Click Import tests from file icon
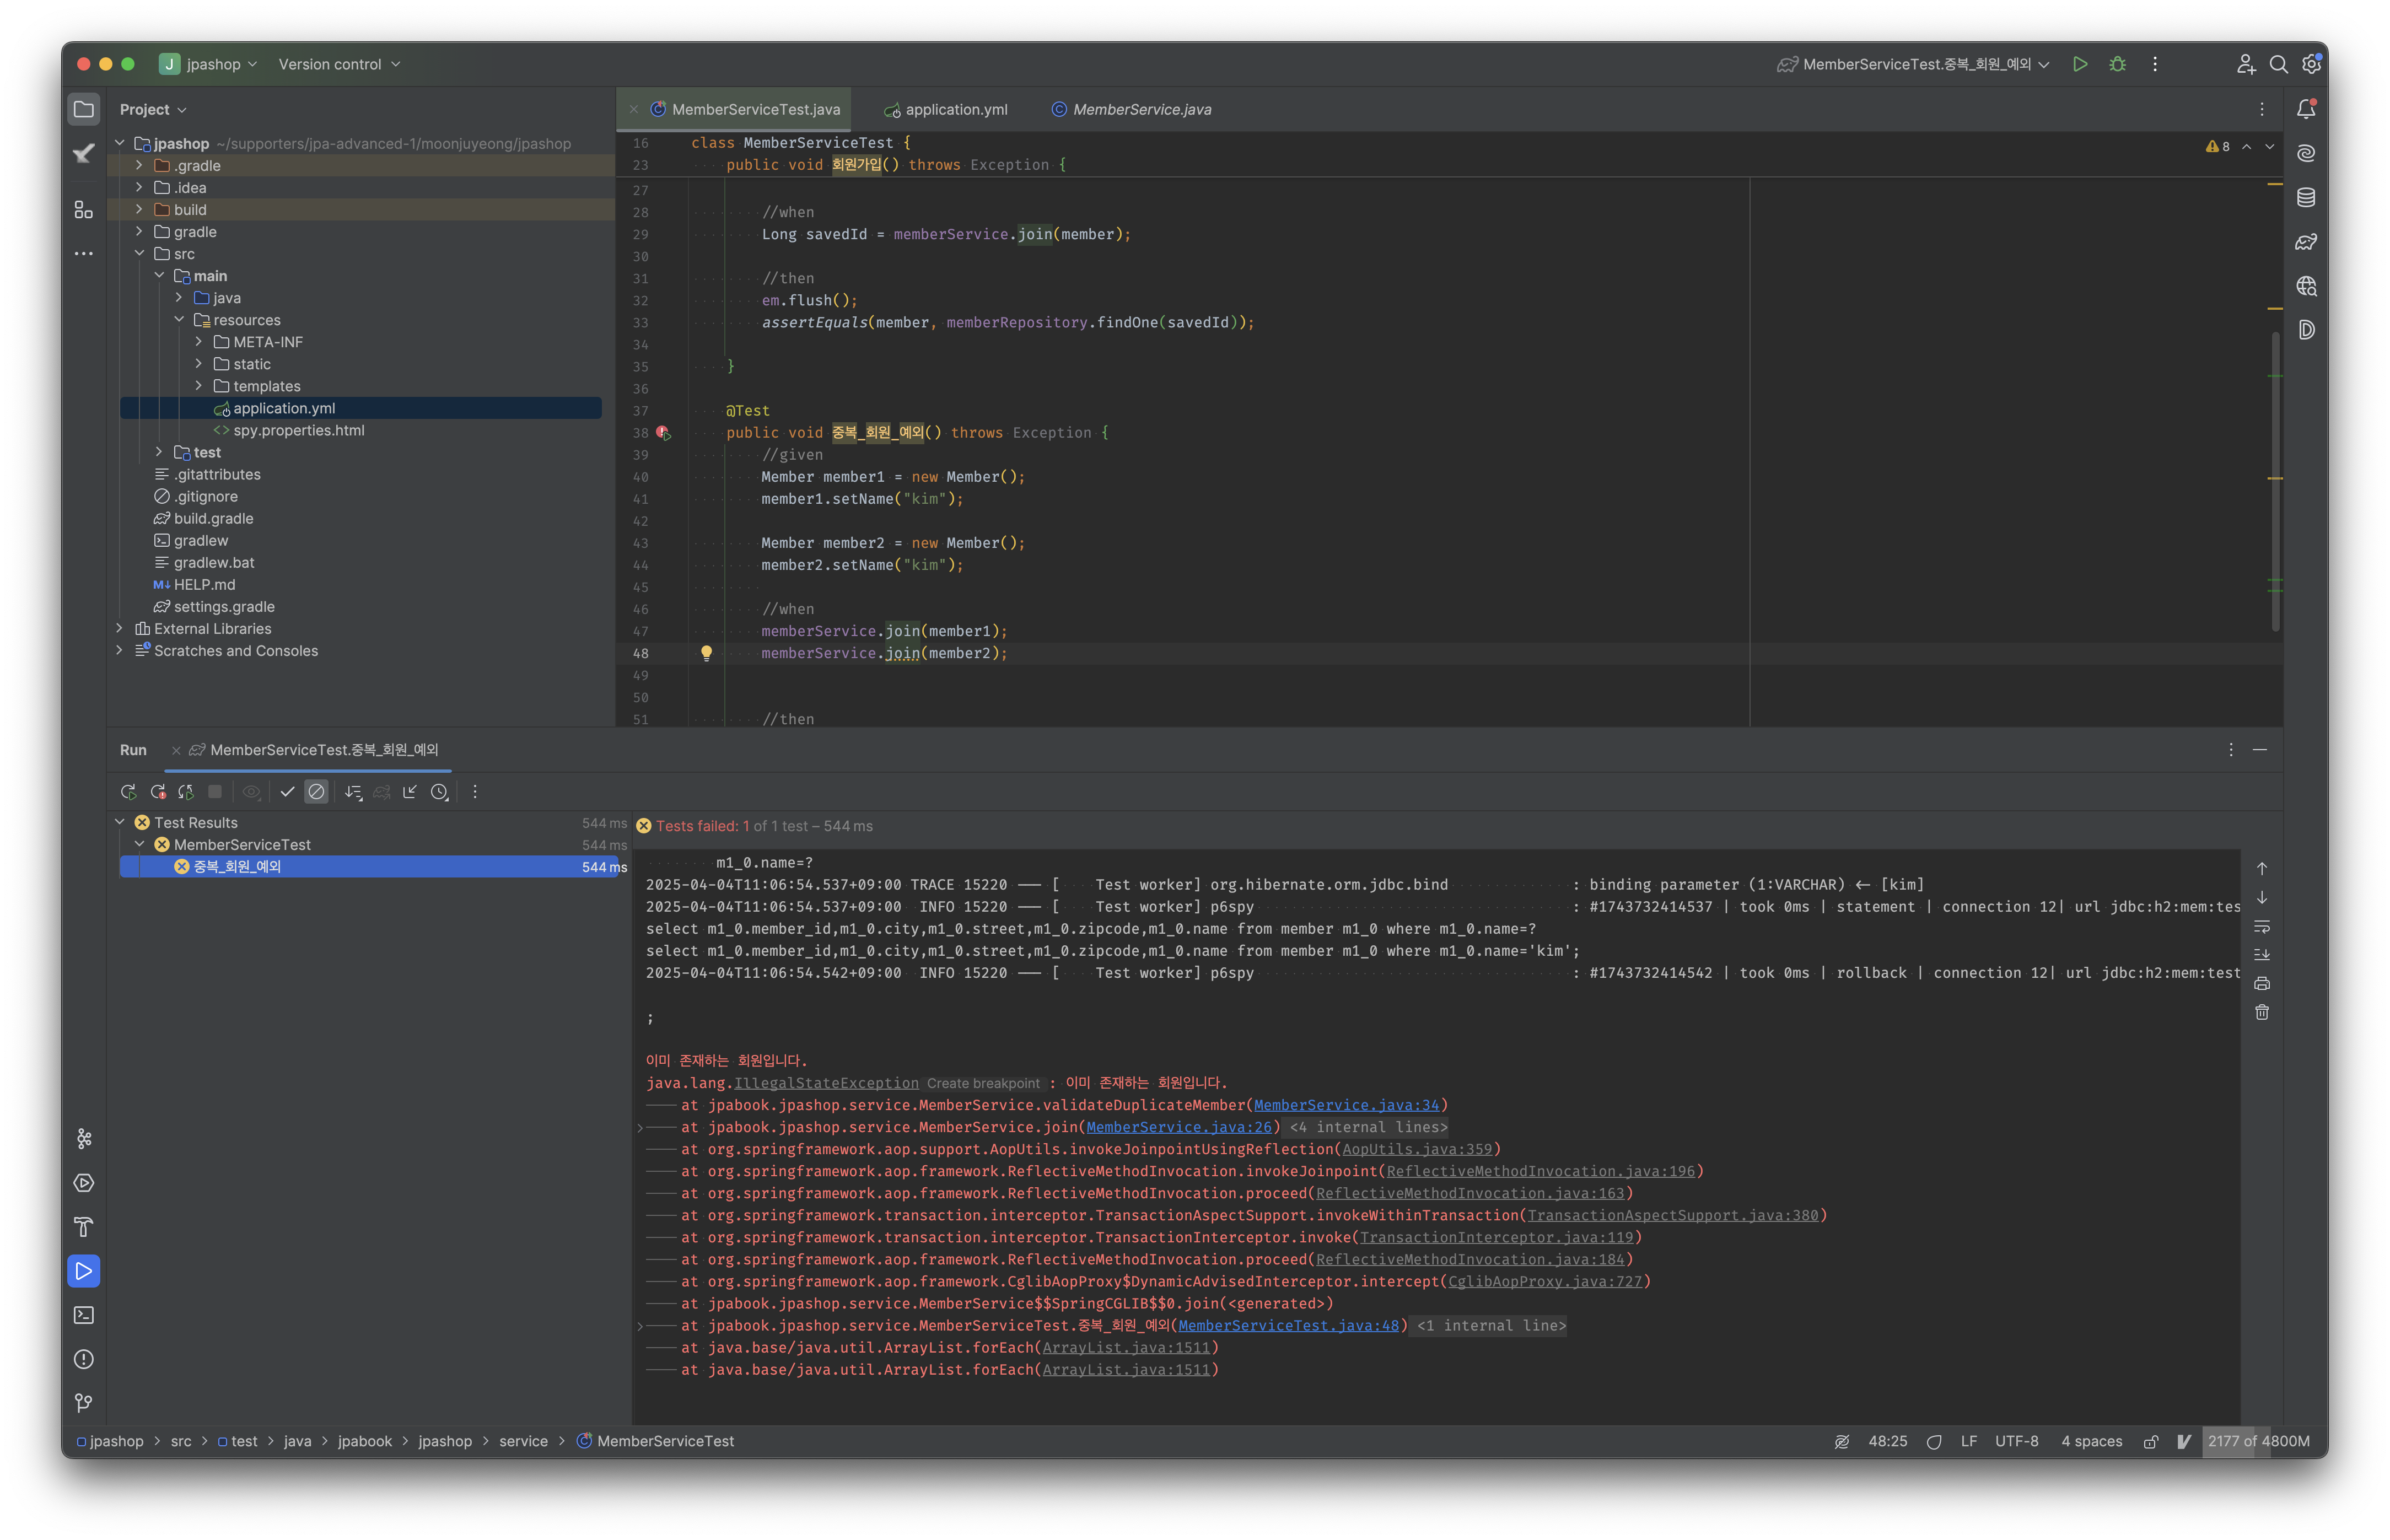 pos(409,792)
